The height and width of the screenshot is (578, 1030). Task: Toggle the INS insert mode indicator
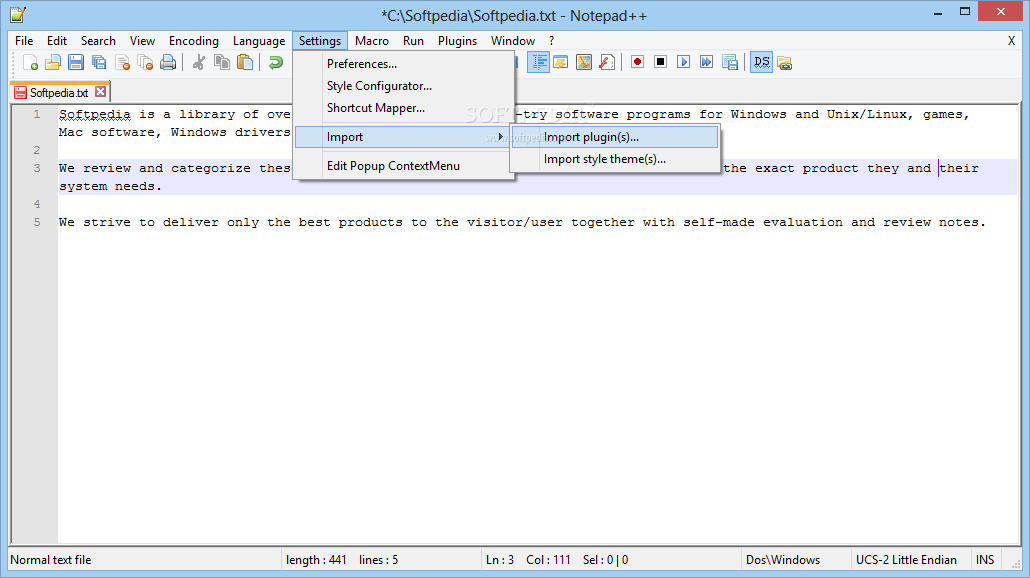[985, 560]
